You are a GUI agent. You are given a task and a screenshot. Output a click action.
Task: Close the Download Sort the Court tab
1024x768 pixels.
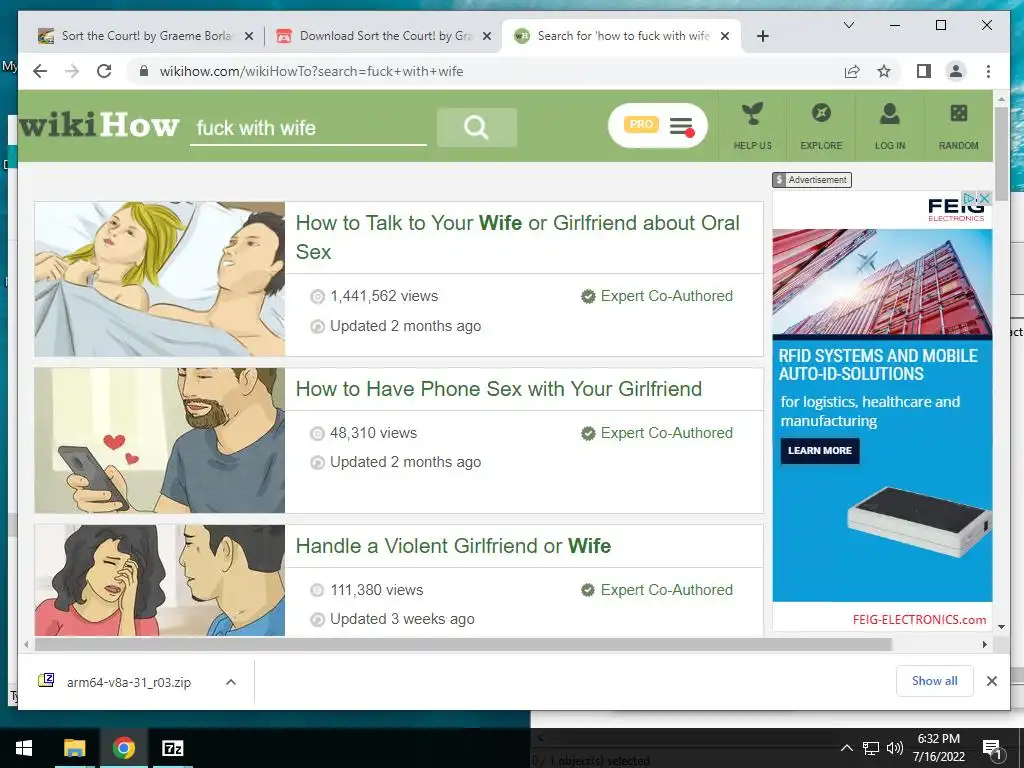coord(487,36)
